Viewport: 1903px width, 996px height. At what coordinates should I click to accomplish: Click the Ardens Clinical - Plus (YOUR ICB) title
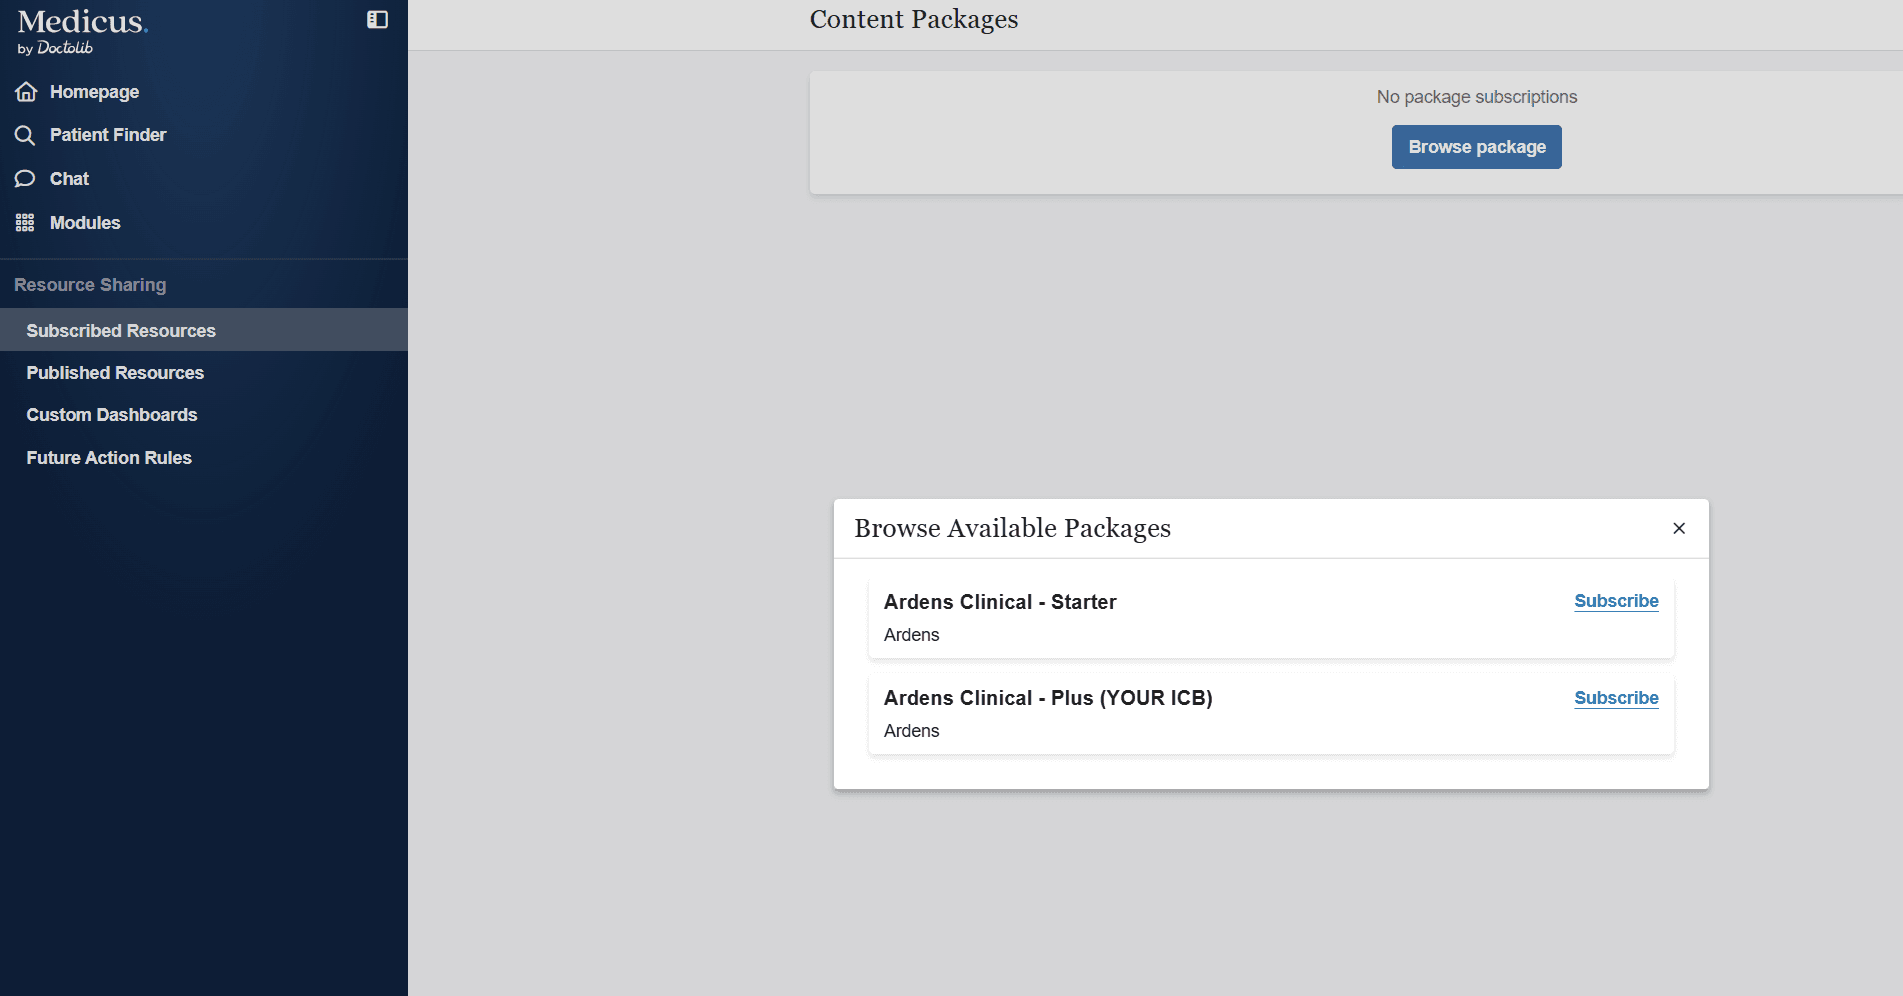[x=1048, y=698]
